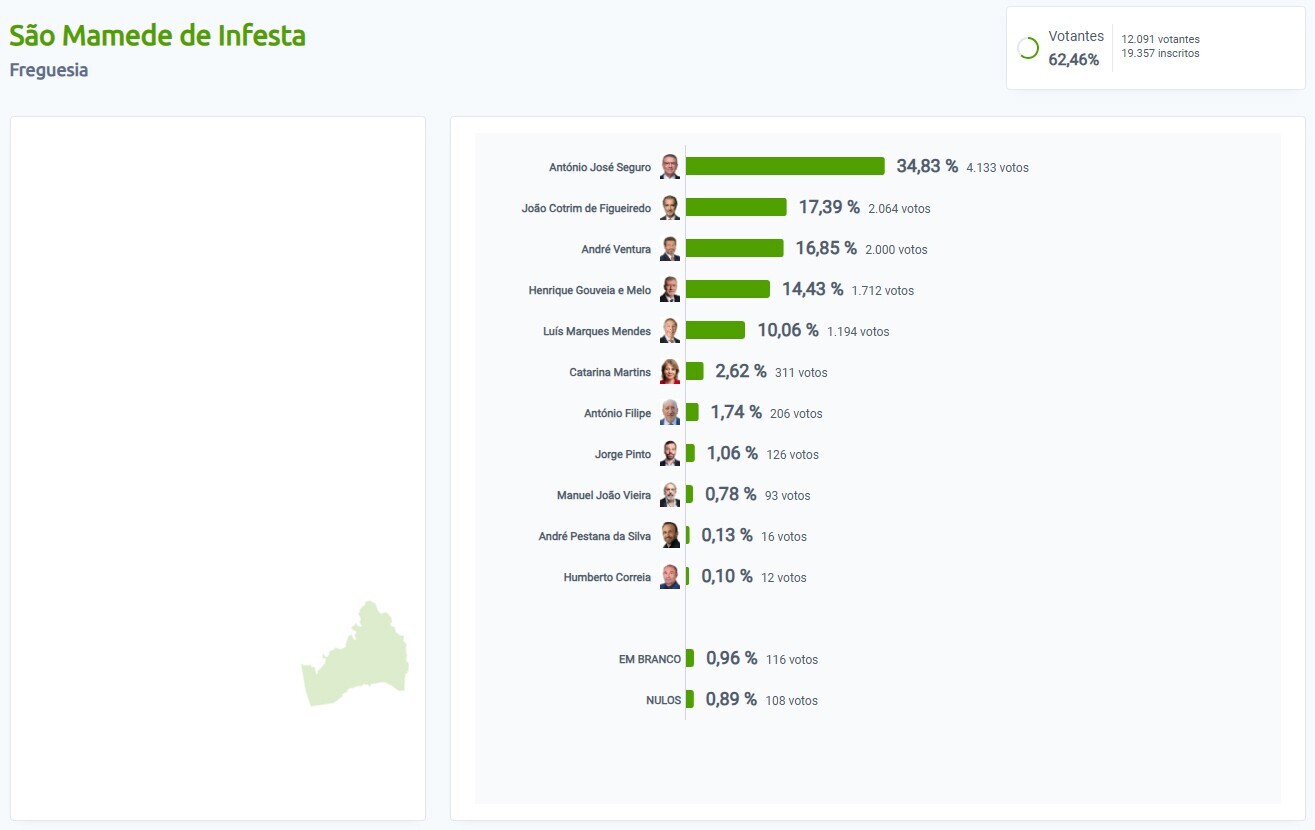Click André Ventura's candidate photo
The width and height of the screenshot is (1315, 830).
click(670, 249)
